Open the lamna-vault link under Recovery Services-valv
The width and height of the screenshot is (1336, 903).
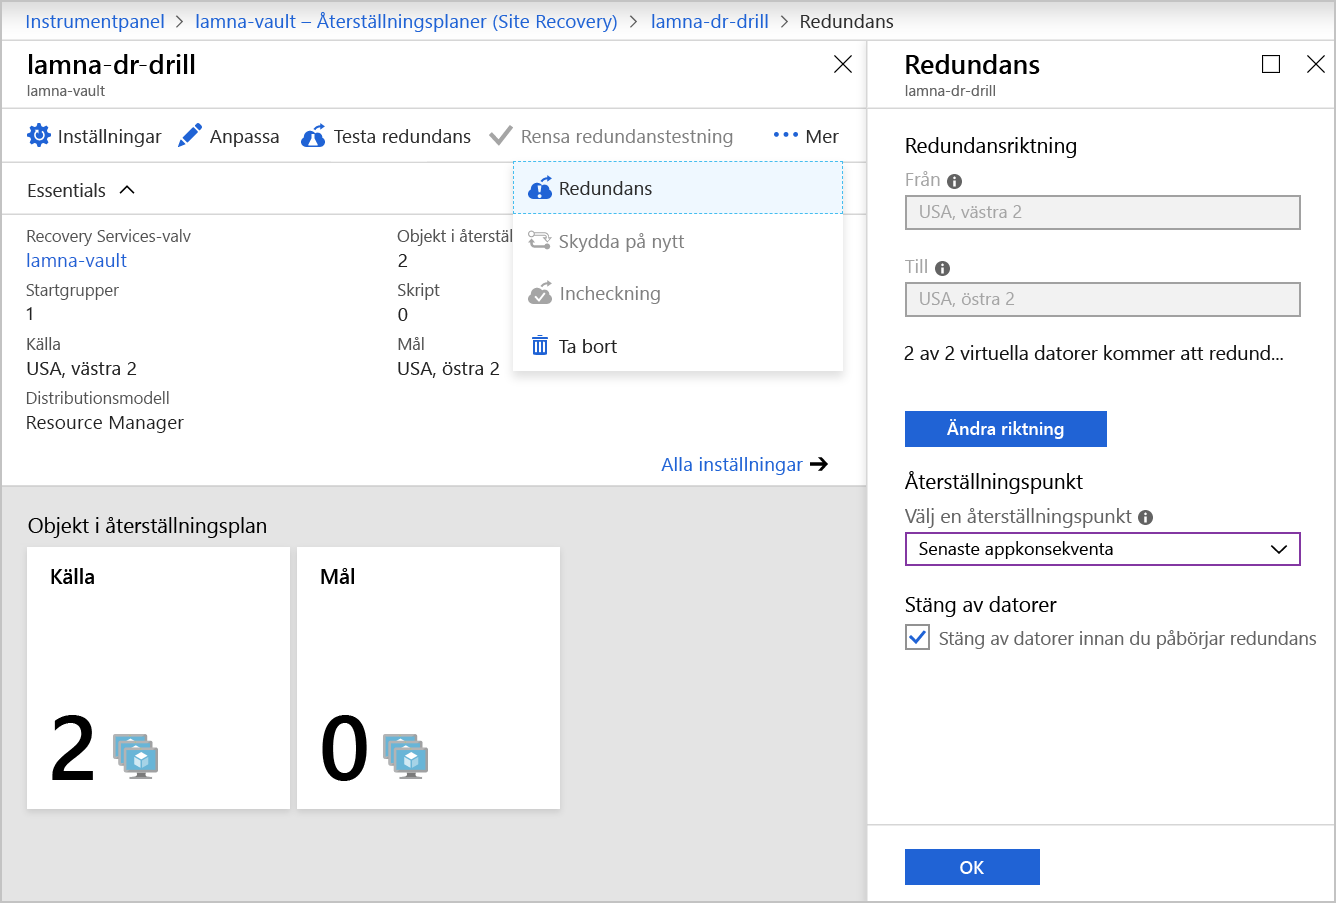77,261
